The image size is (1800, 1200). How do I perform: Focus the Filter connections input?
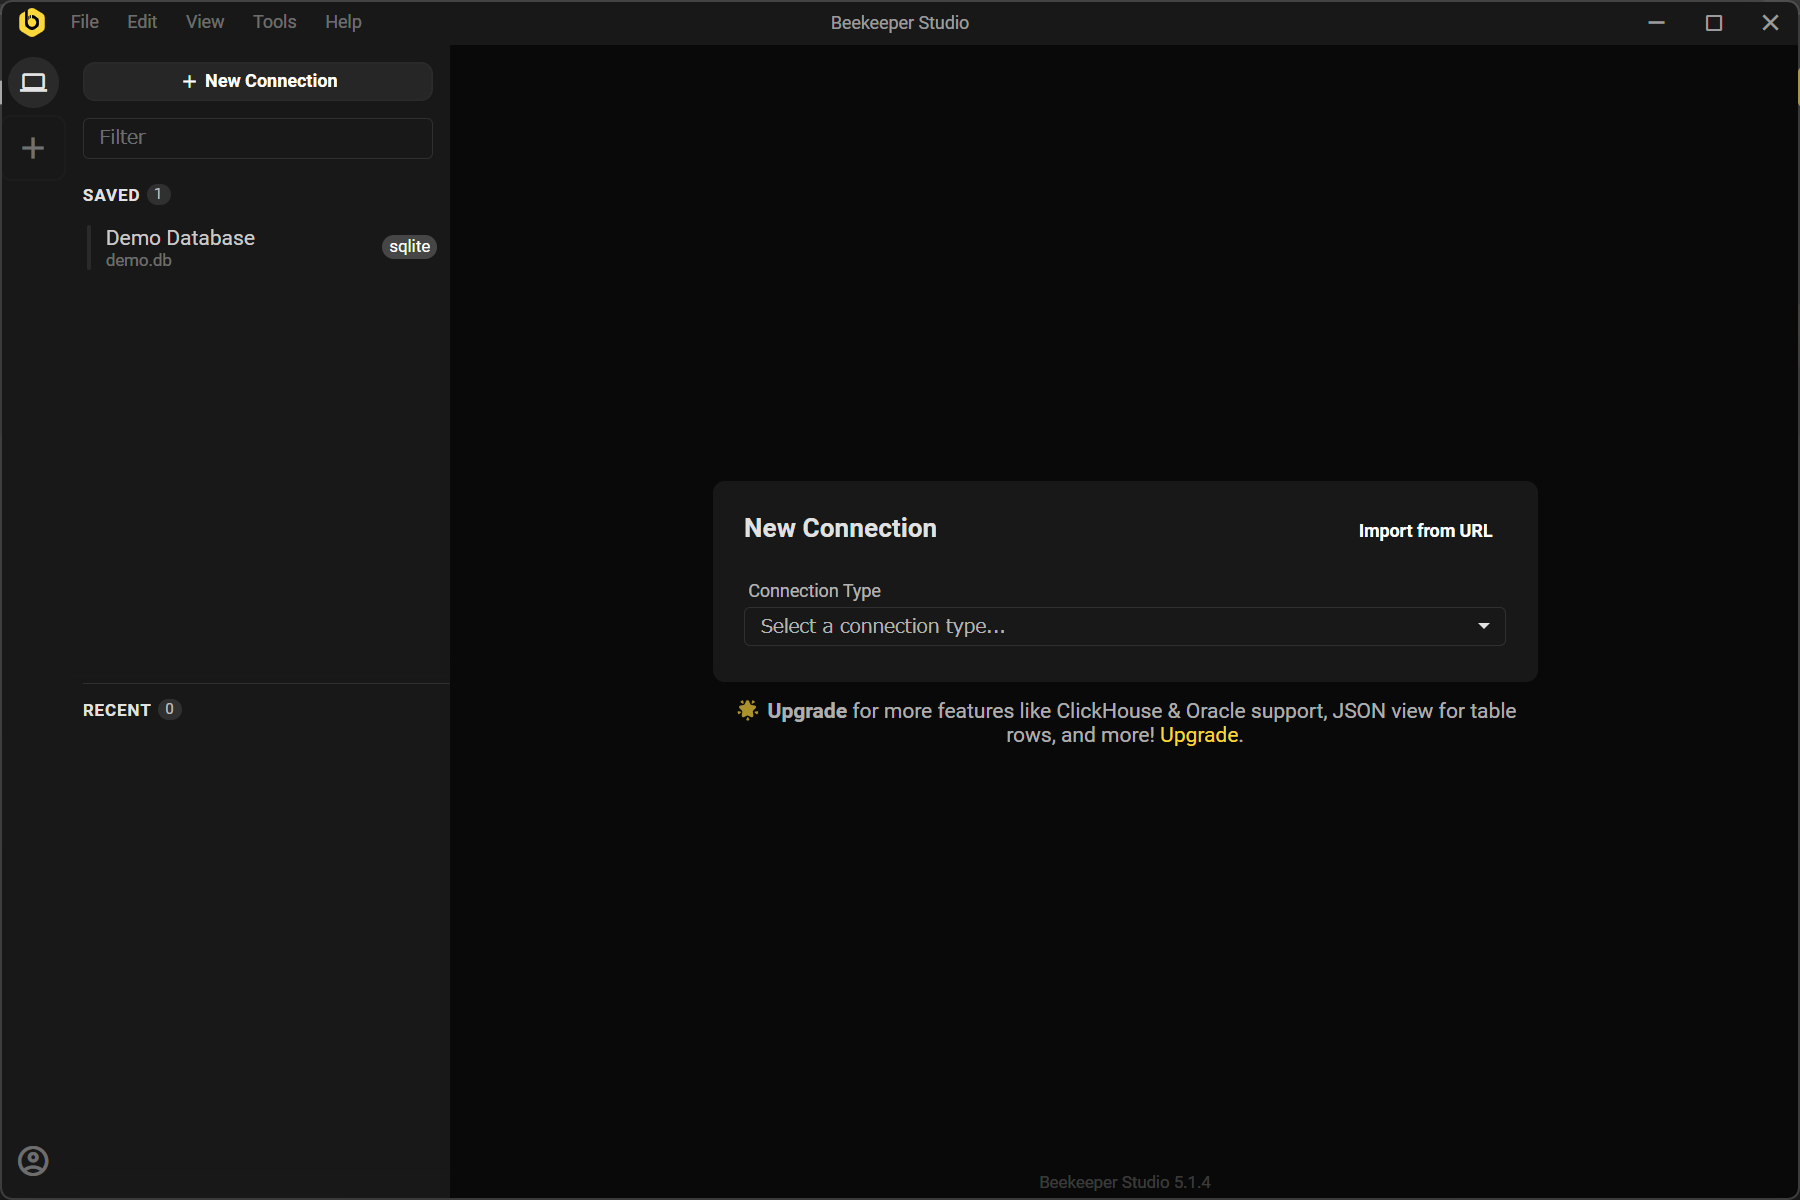point(258,138)
